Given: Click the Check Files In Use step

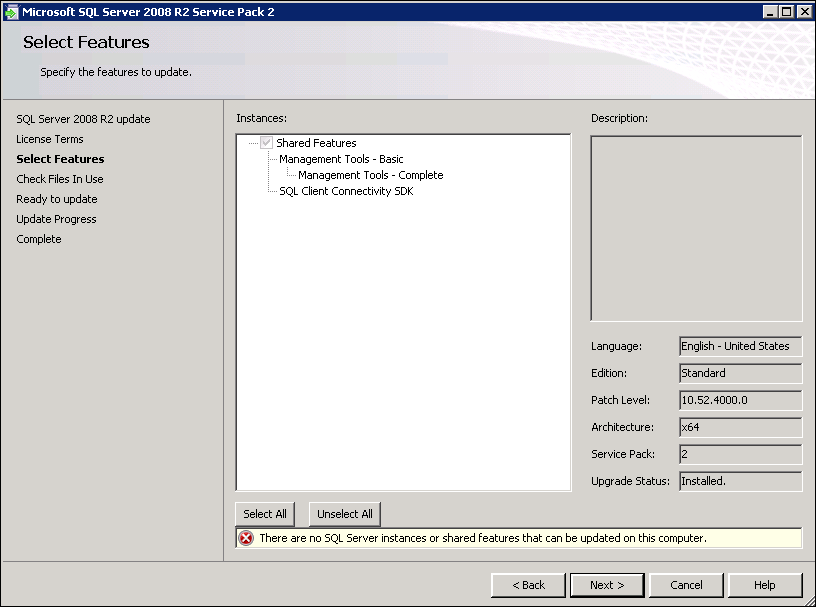Looking at the screenshot, I should click(x=60, y=179).
